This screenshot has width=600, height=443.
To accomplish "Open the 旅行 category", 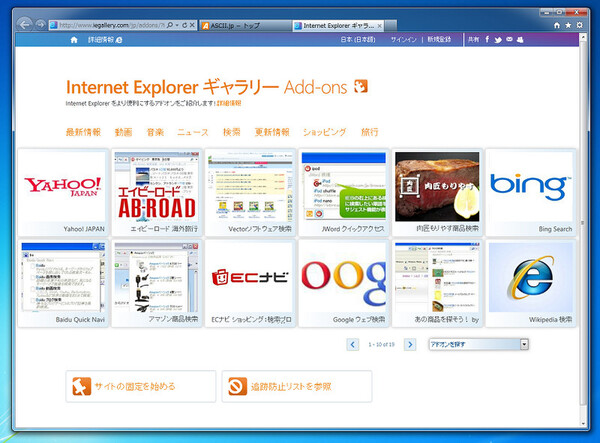I will tap(370, 132).
